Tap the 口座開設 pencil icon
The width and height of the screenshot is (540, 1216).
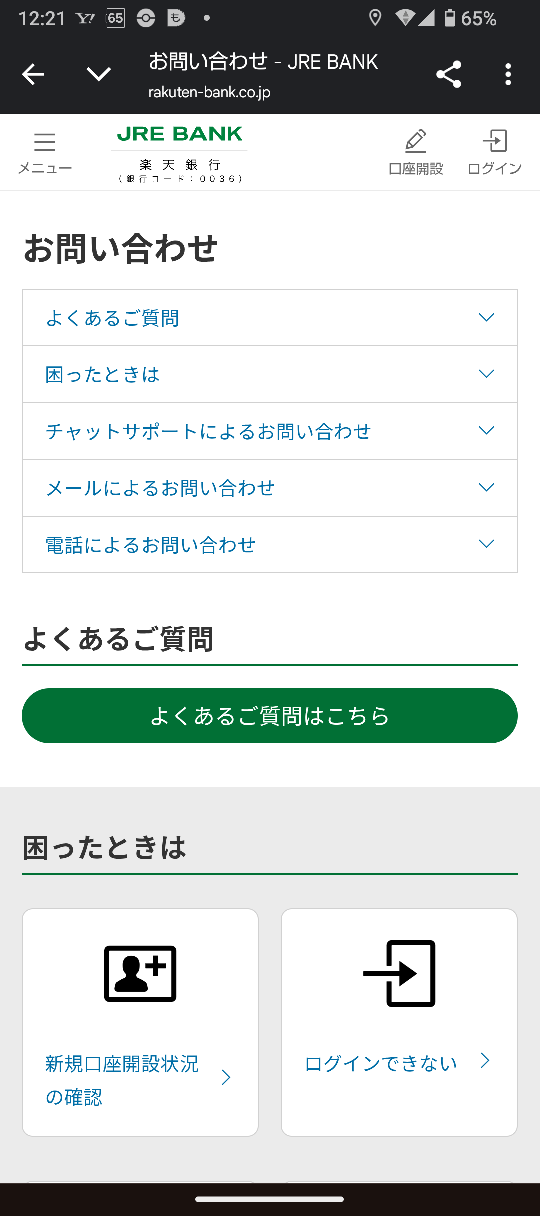click(x=416, y=140)
